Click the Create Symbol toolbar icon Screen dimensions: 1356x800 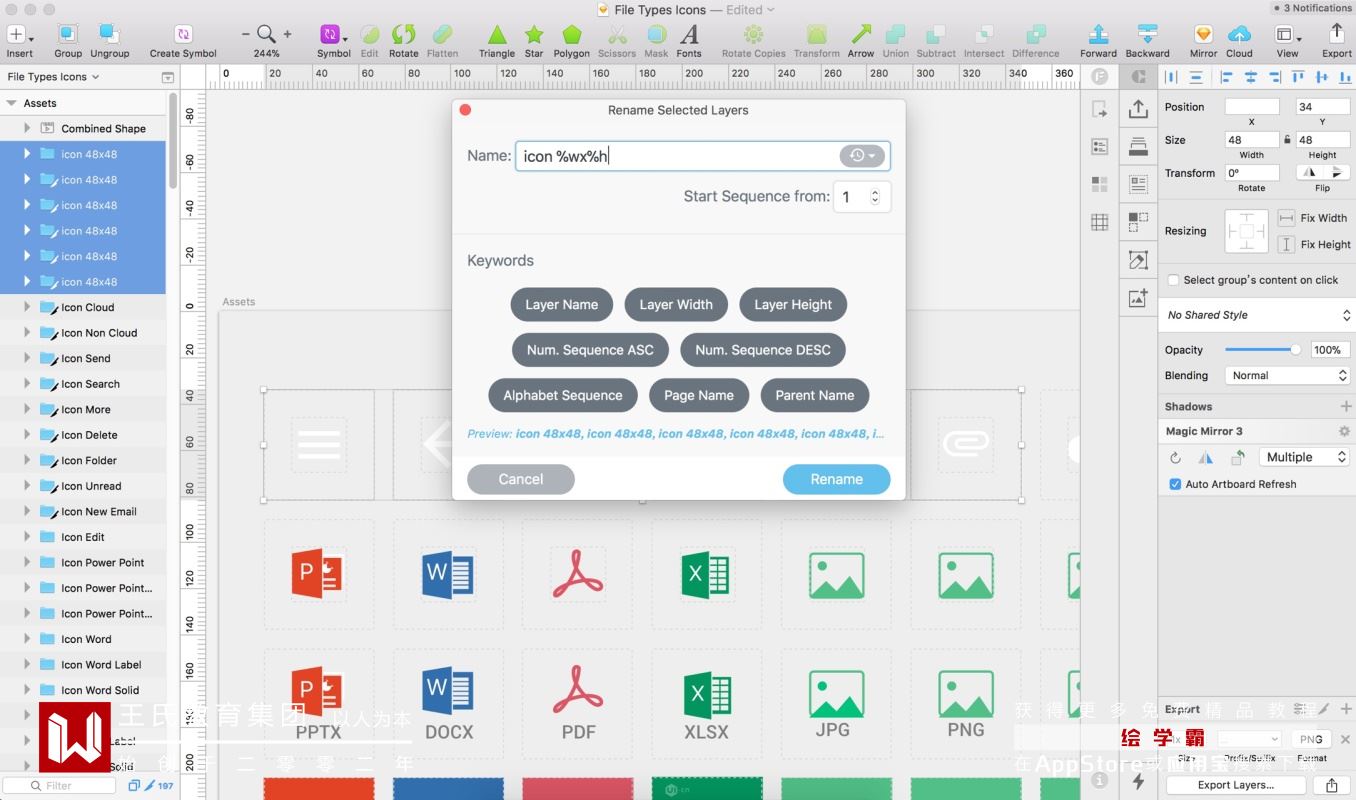point(183,40)
